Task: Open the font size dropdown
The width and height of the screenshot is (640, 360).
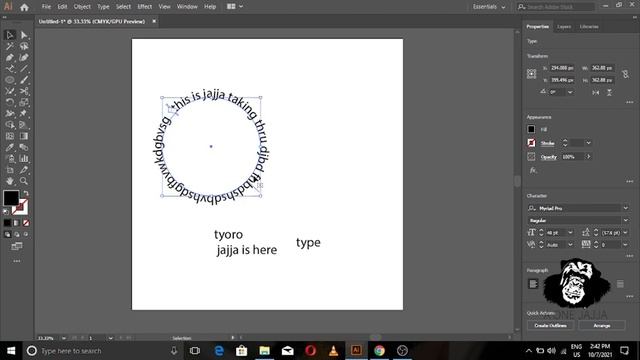Action: (570, 233)
